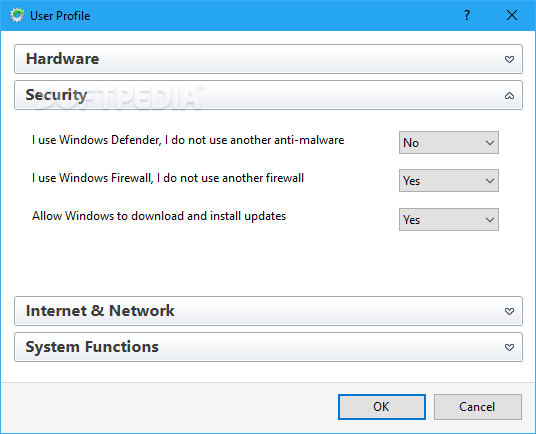Open the Windows updates Yes dropdown
536x434 pixels.
tap(448, 219)
